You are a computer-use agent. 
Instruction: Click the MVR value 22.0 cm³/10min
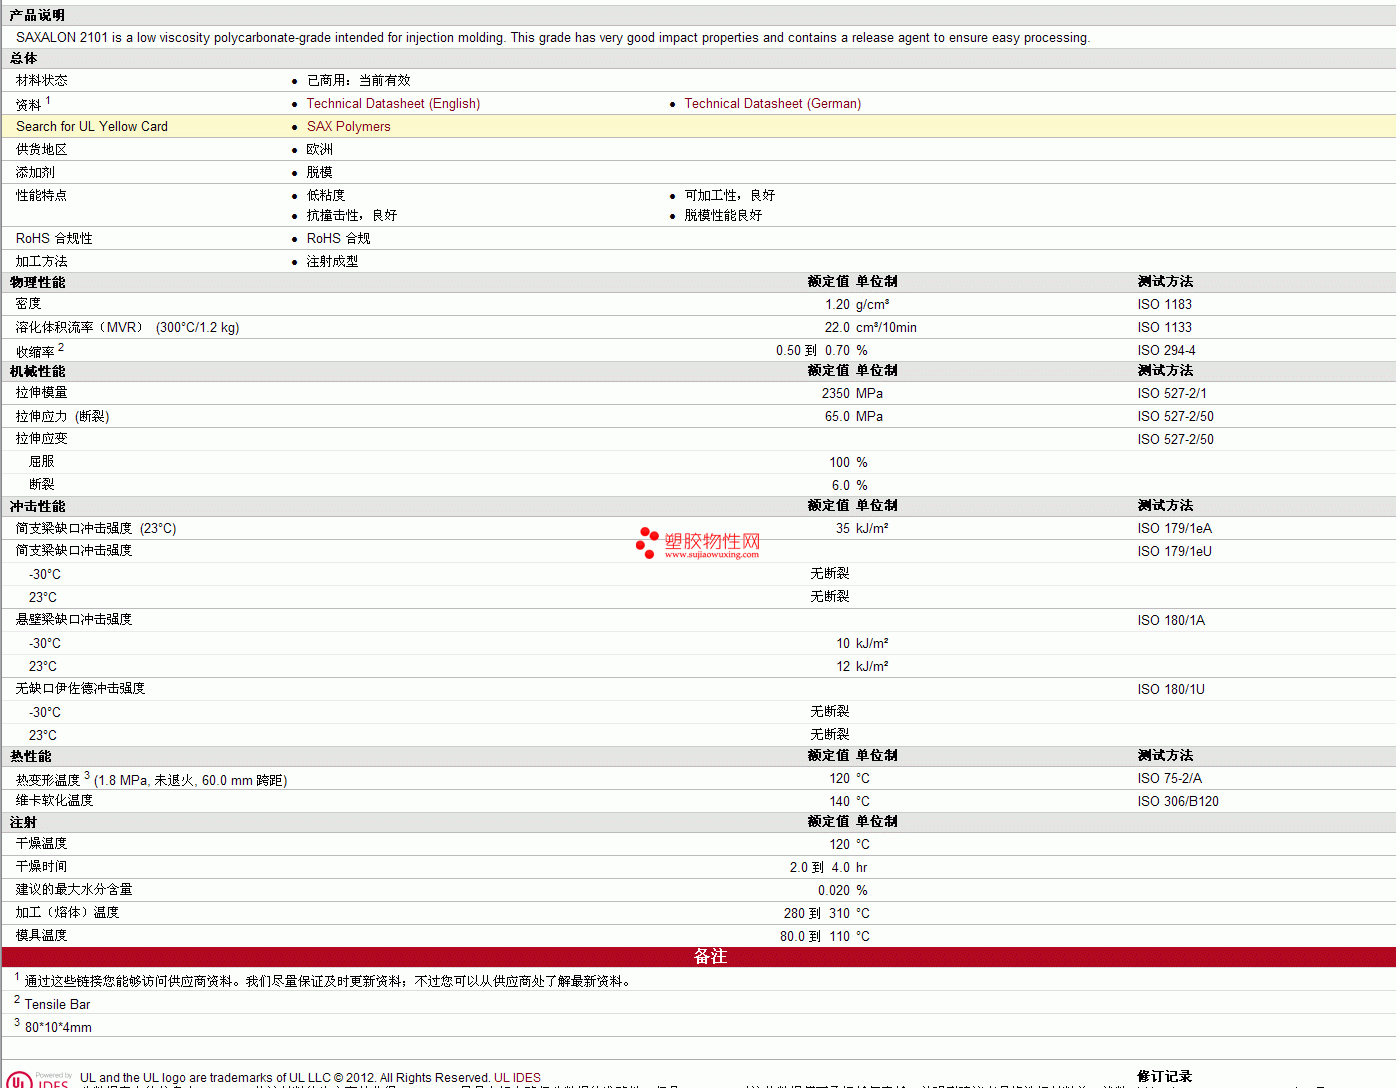point(870,327)
